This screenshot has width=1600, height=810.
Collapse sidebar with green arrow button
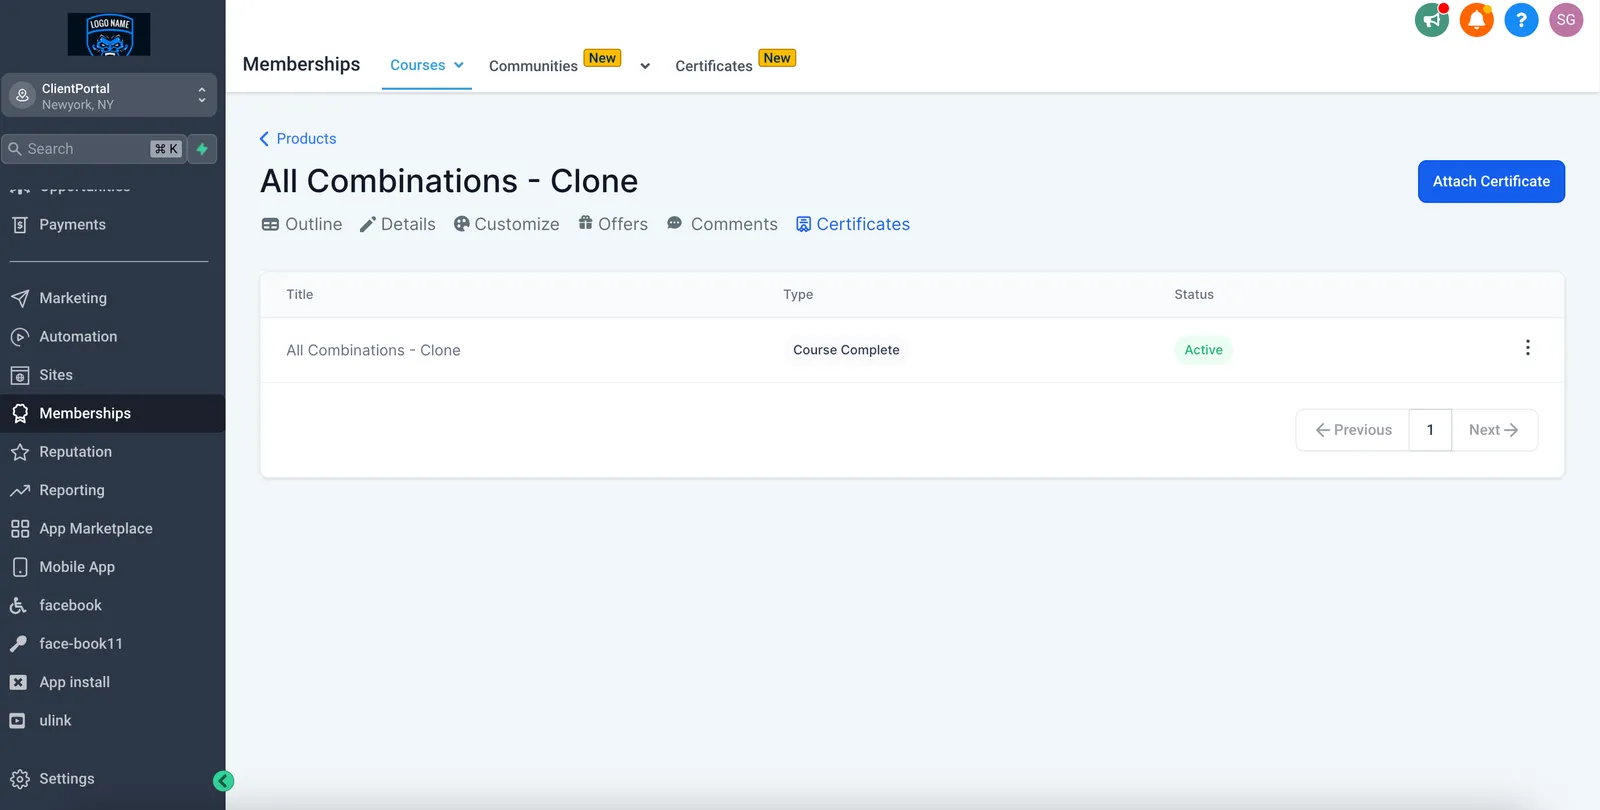pyautogui.click(x=224, y=781)
